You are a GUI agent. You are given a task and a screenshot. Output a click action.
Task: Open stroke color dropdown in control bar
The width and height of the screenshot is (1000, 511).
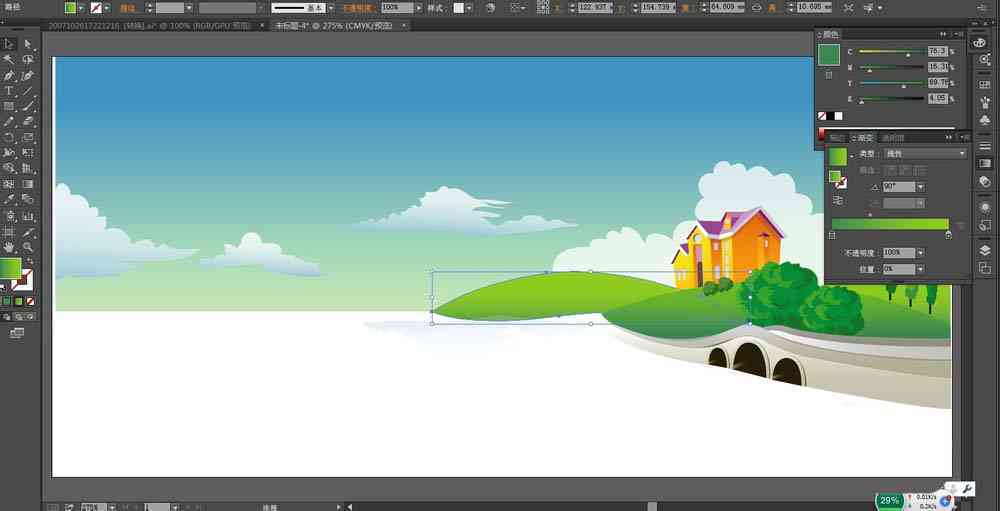(107, 8)
